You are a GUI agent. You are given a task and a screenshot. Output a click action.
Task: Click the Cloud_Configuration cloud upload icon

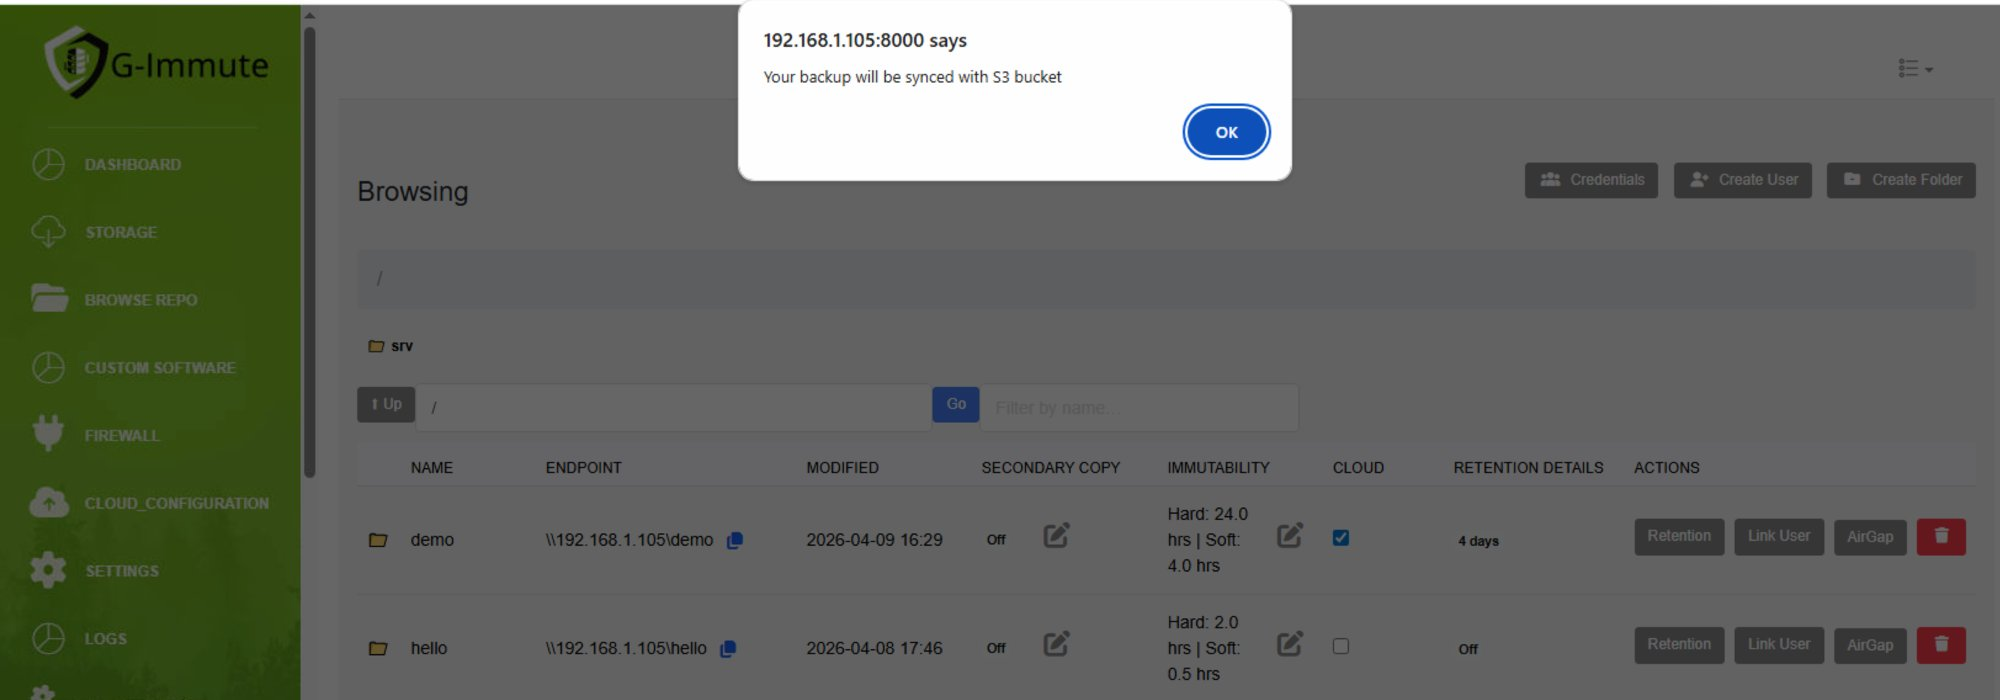click(x=49, y=502)
